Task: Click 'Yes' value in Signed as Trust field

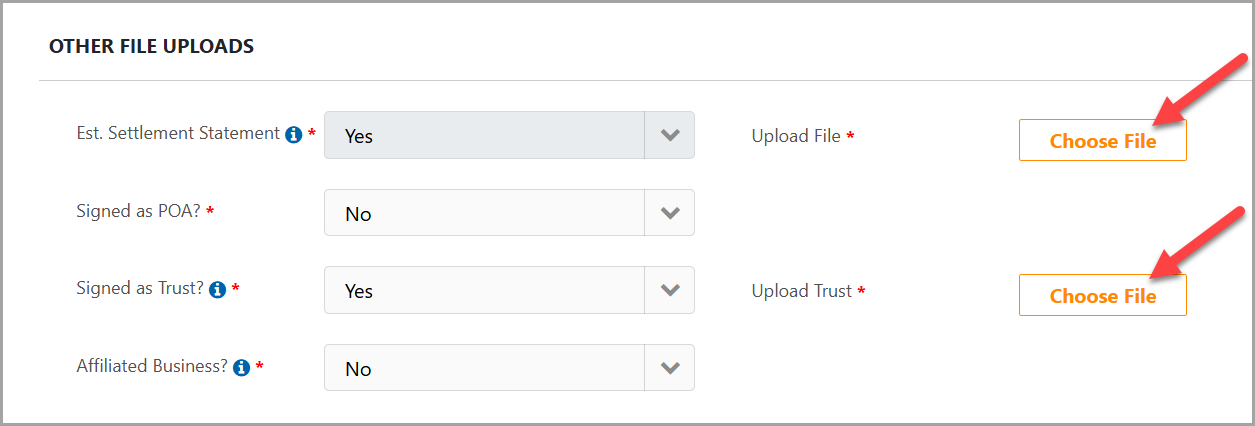Action: coord(359,291)
